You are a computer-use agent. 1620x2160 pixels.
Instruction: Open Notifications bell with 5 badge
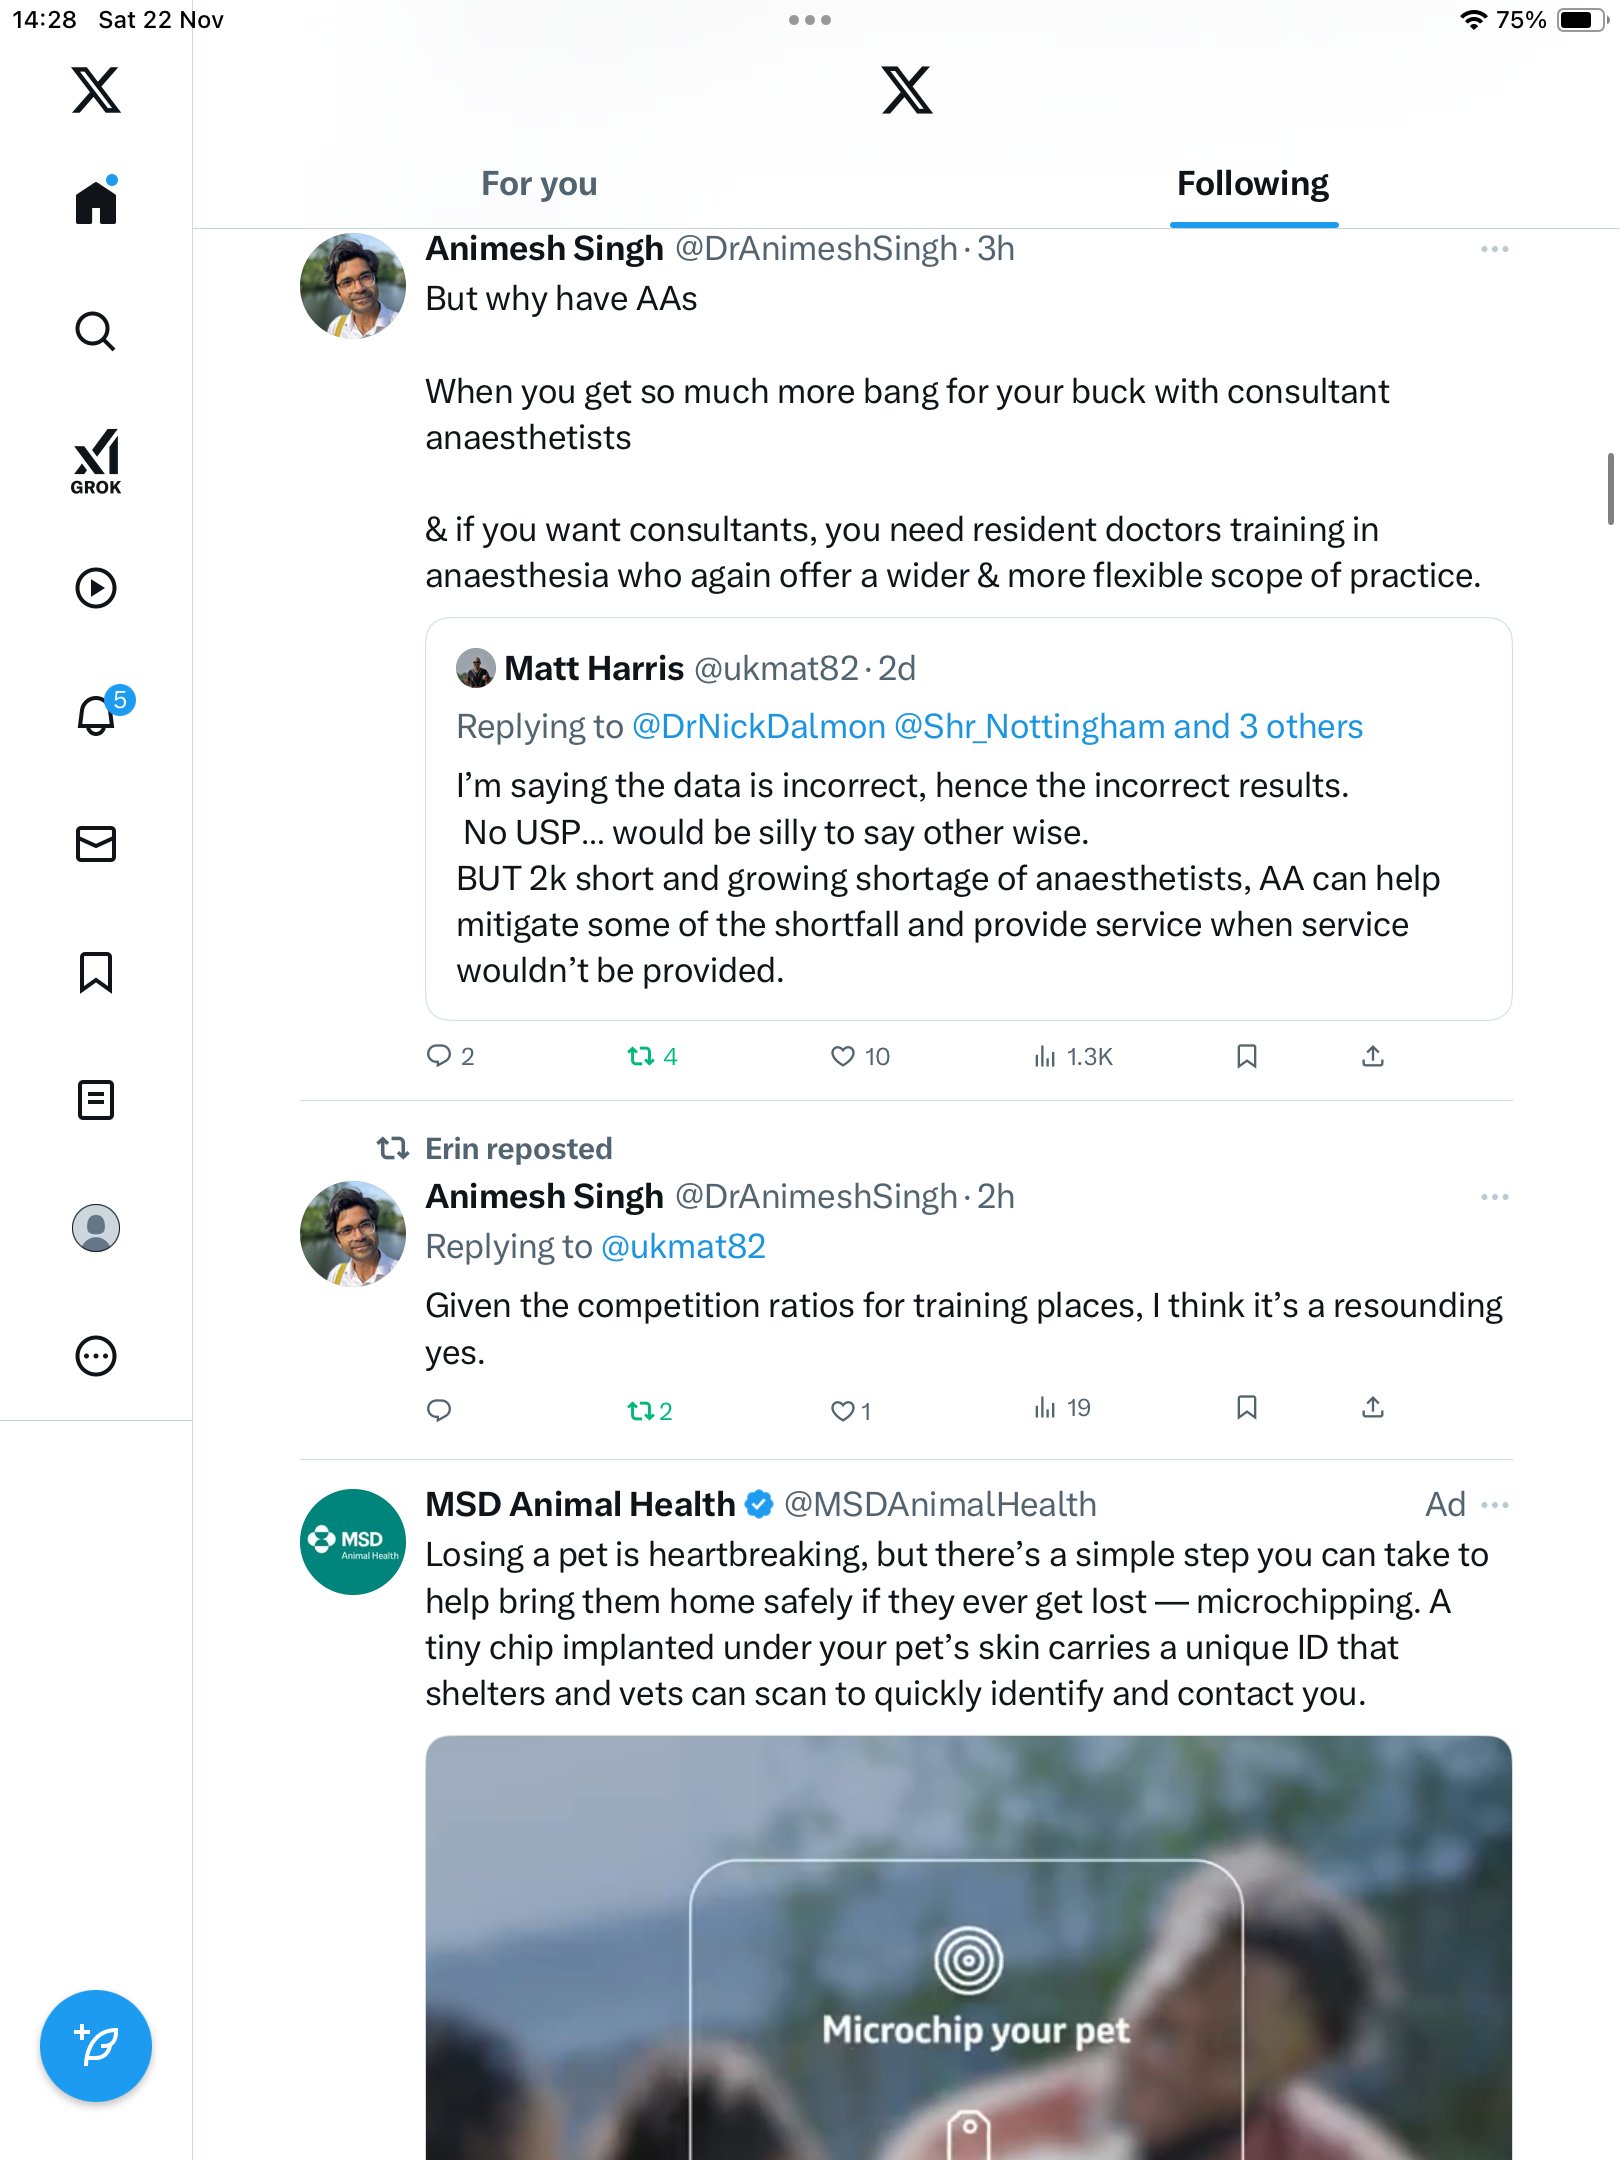(x=98, y=715)
